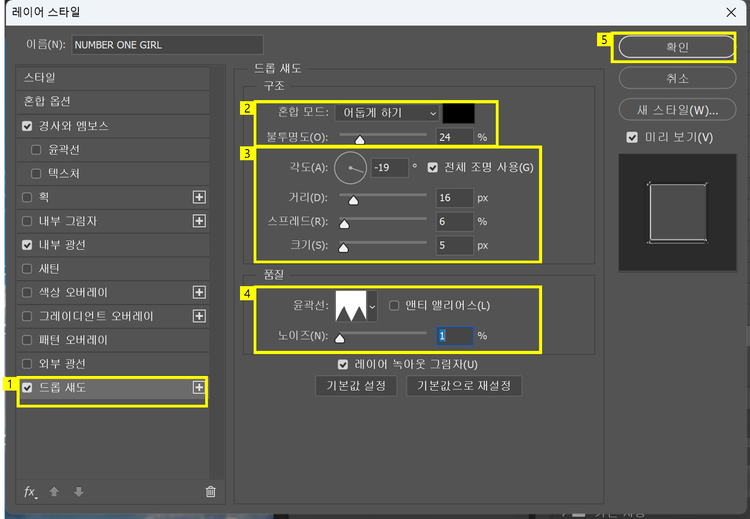
Task: Open the fx effects menu icon
Action: coord(31,492)
